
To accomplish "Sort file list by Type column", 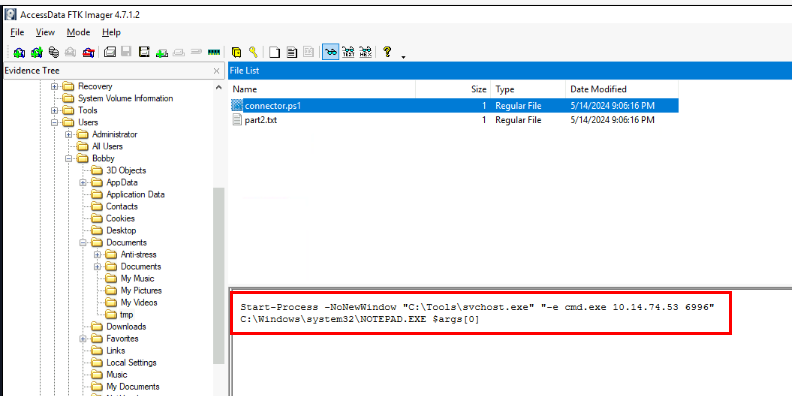I will coord(527,89).
